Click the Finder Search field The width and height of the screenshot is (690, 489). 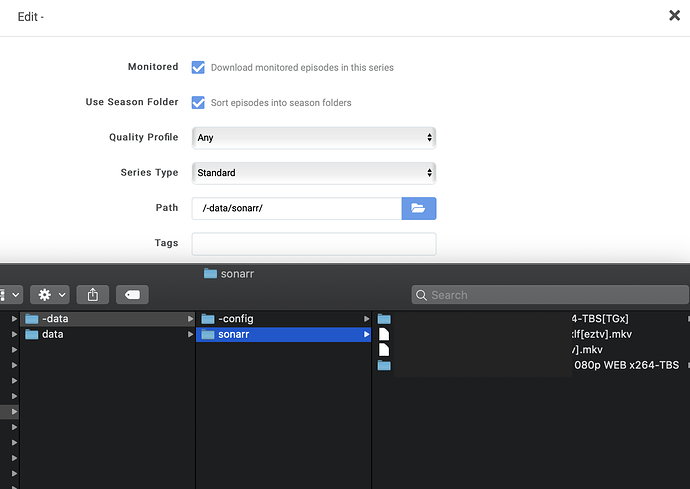pos(550,295)
